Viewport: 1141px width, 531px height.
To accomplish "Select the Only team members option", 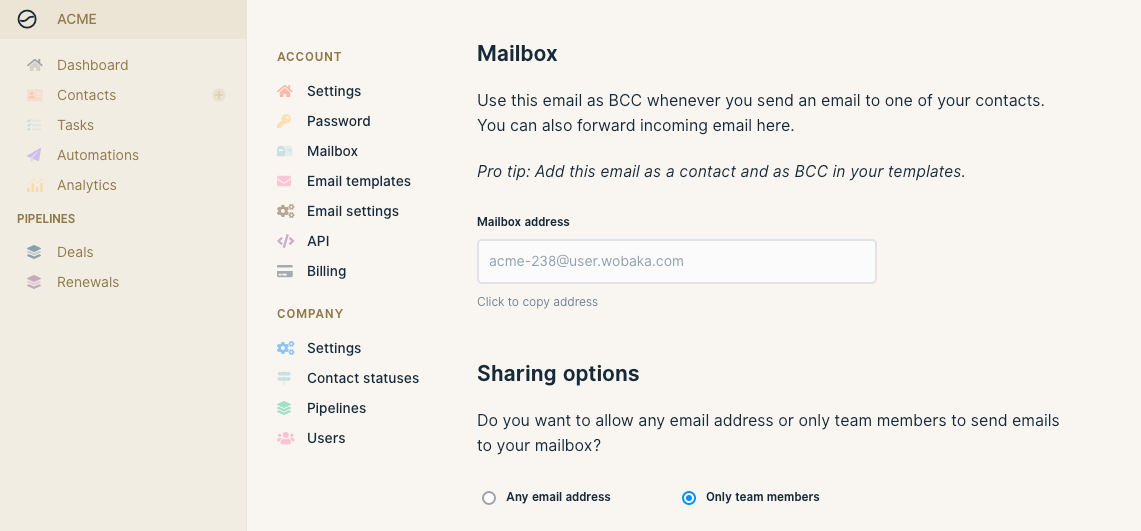I will click(688, 498).
